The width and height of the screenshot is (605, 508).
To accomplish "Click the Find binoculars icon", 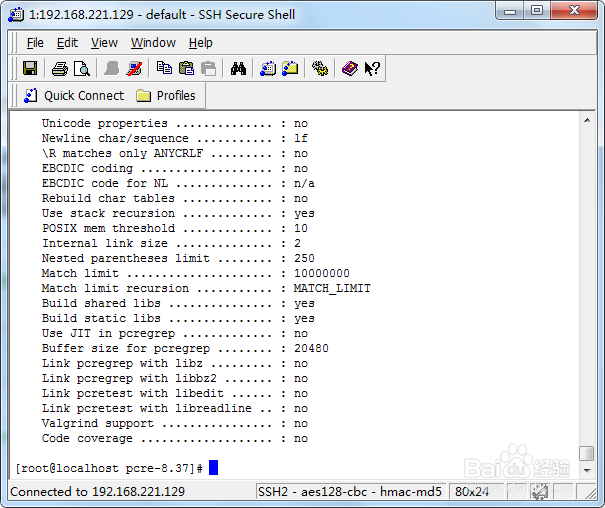I will pos(238,69).
